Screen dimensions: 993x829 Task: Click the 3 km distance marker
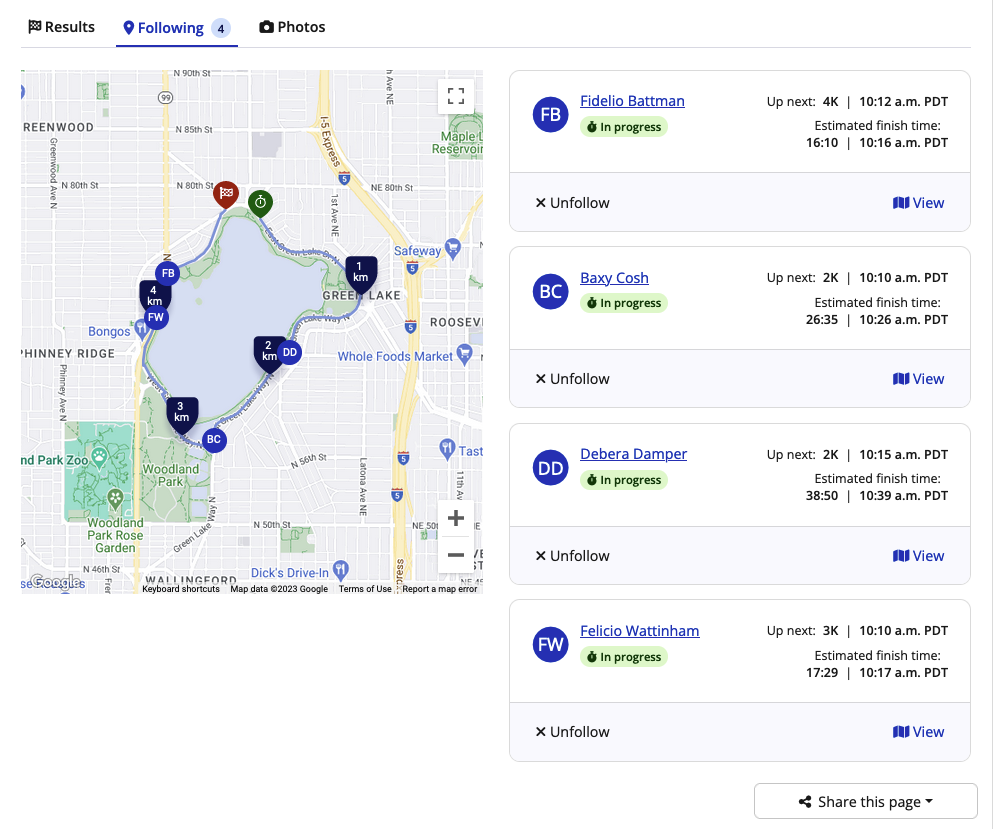[x=181, y=411]
